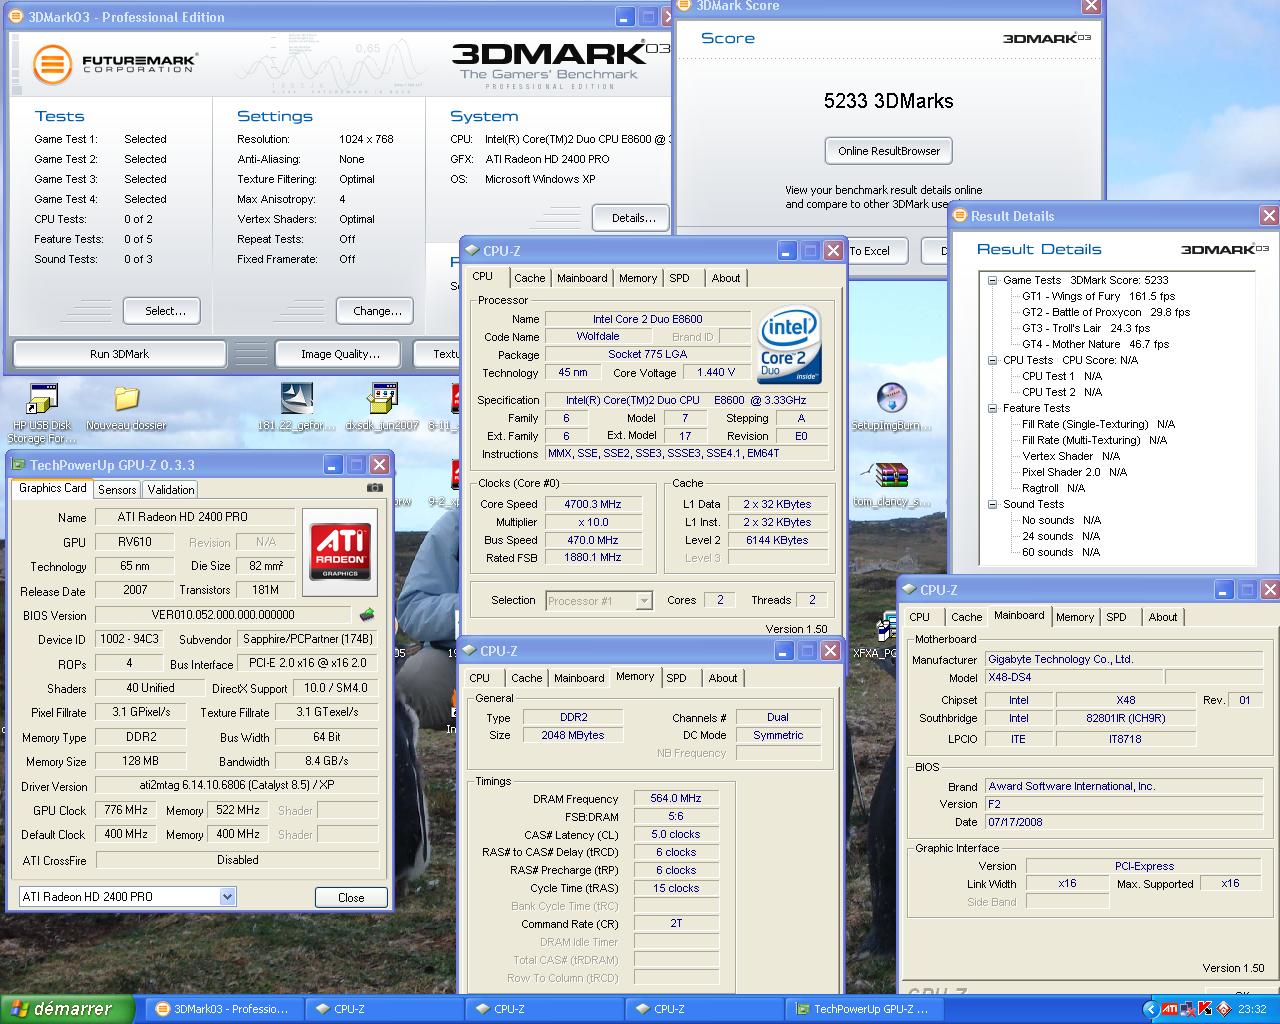Open Mainboard tab in CPU-Z CPU window
The height and width of the screenshot is (1024, 1280).
(x=582, y=278)
